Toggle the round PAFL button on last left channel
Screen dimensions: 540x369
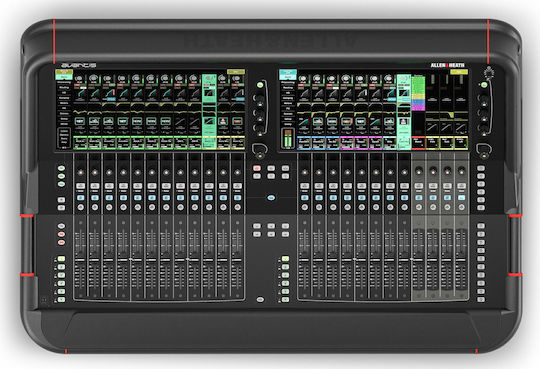pyautogui.click(x=237, y=207)
